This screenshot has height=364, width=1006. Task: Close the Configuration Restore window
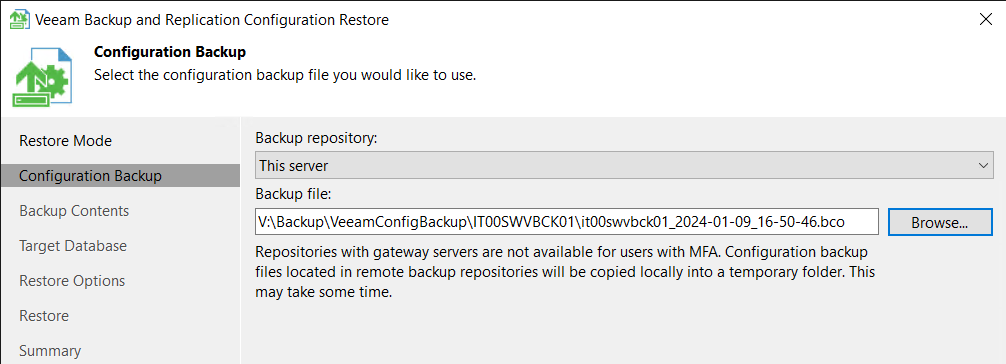pos(985,19)
